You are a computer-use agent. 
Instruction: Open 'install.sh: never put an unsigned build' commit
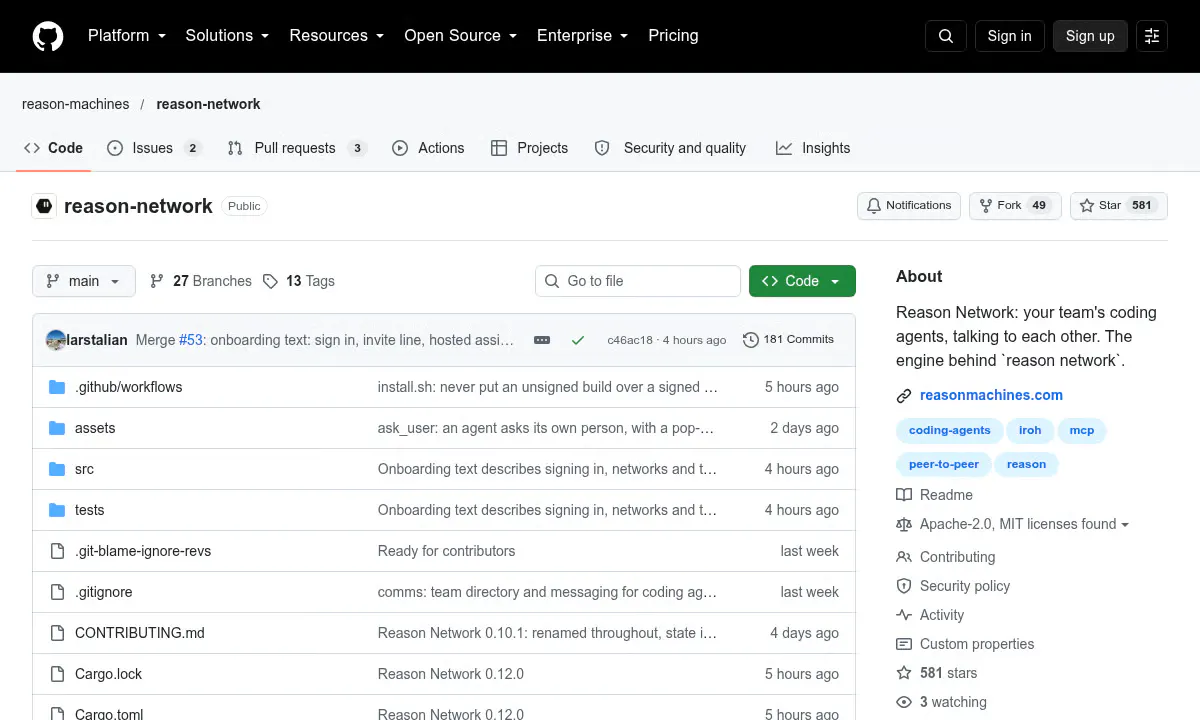(547, 387)
